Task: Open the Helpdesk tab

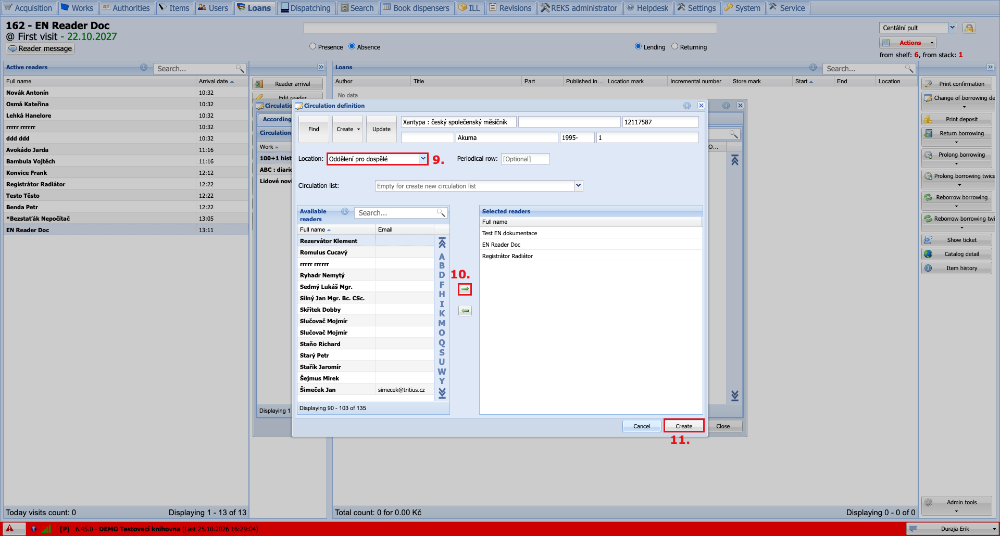Action: (x=647, y=8)
